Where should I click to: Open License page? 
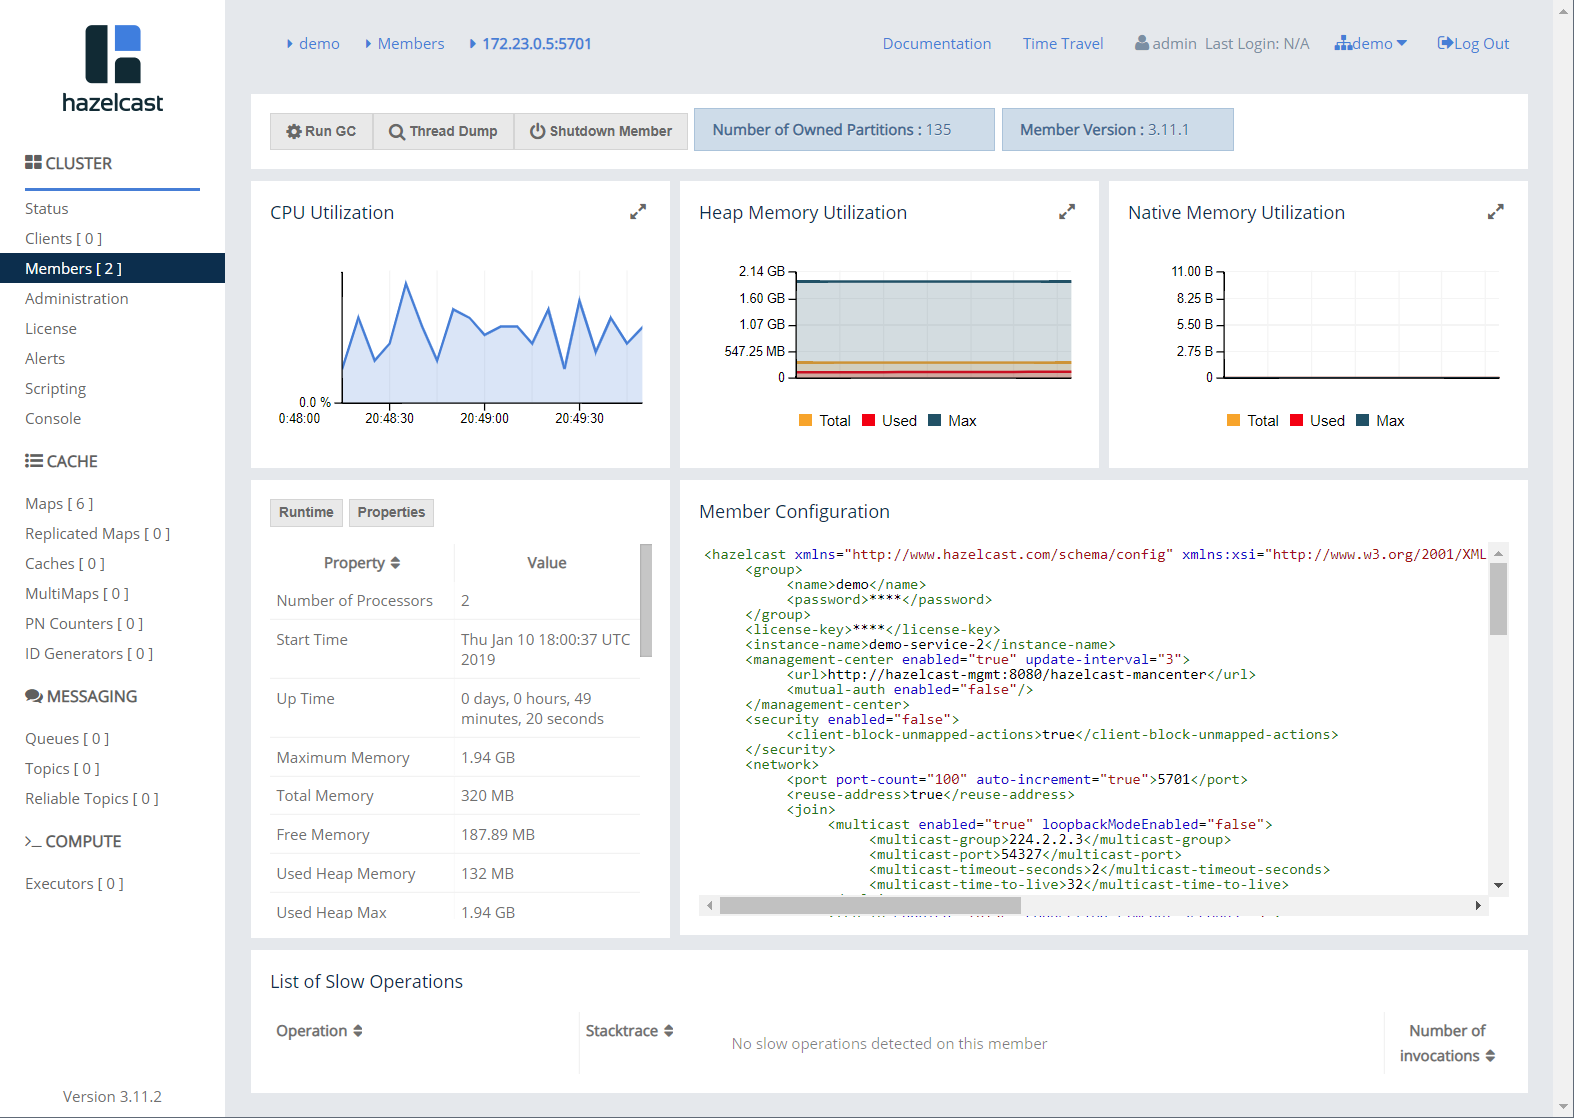pyautogui.click(x=51, y=328)
